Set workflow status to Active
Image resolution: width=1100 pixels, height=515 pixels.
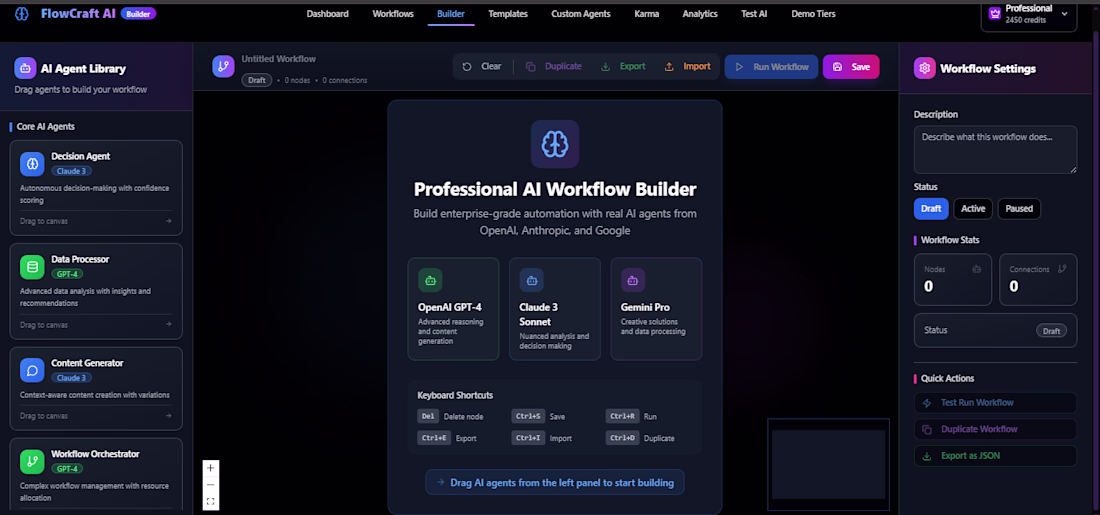[973, 208]
